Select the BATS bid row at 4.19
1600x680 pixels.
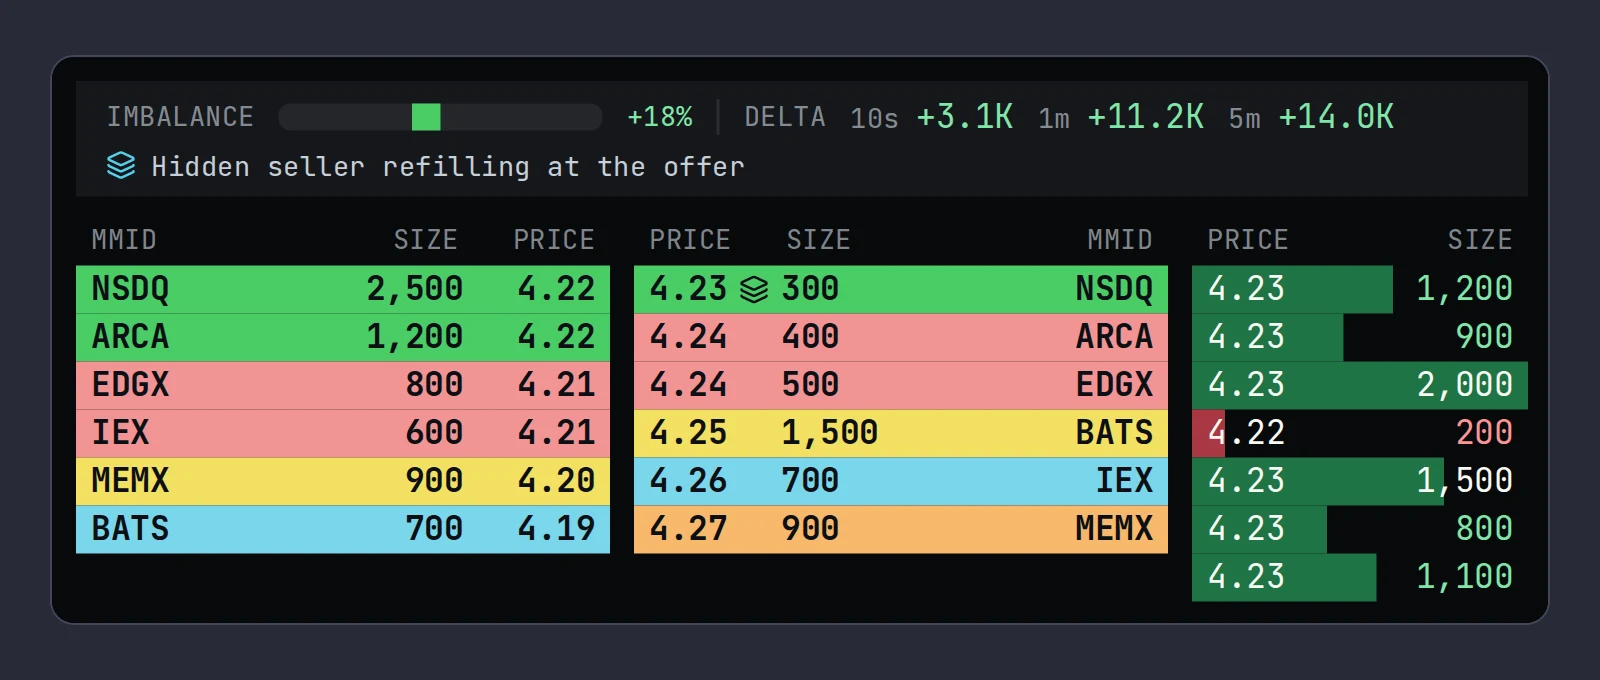pyautogui.click(x=343, y=529)
